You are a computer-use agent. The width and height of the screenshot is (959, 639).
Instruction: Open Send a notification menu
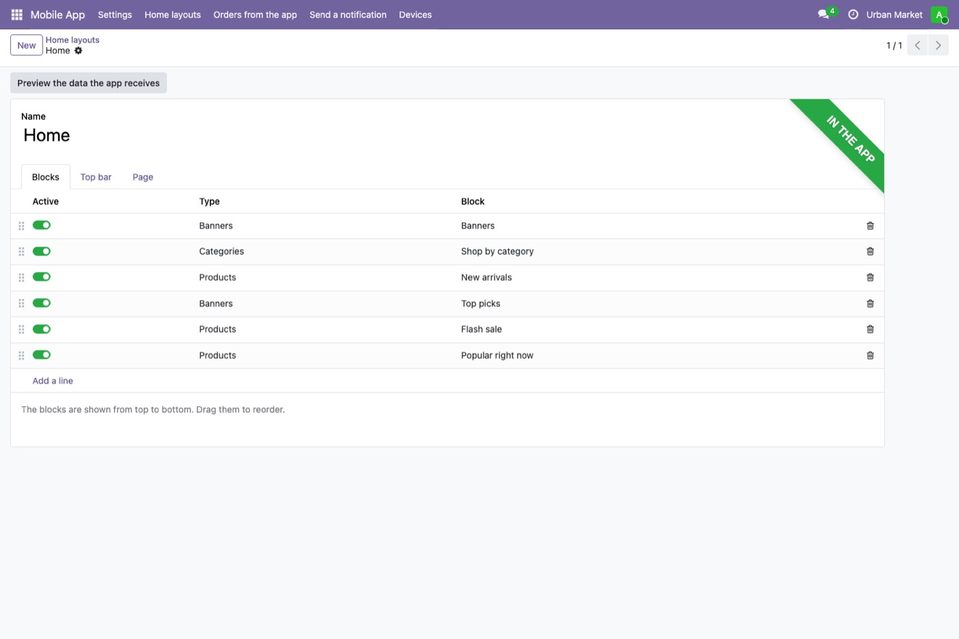point(348,15)
